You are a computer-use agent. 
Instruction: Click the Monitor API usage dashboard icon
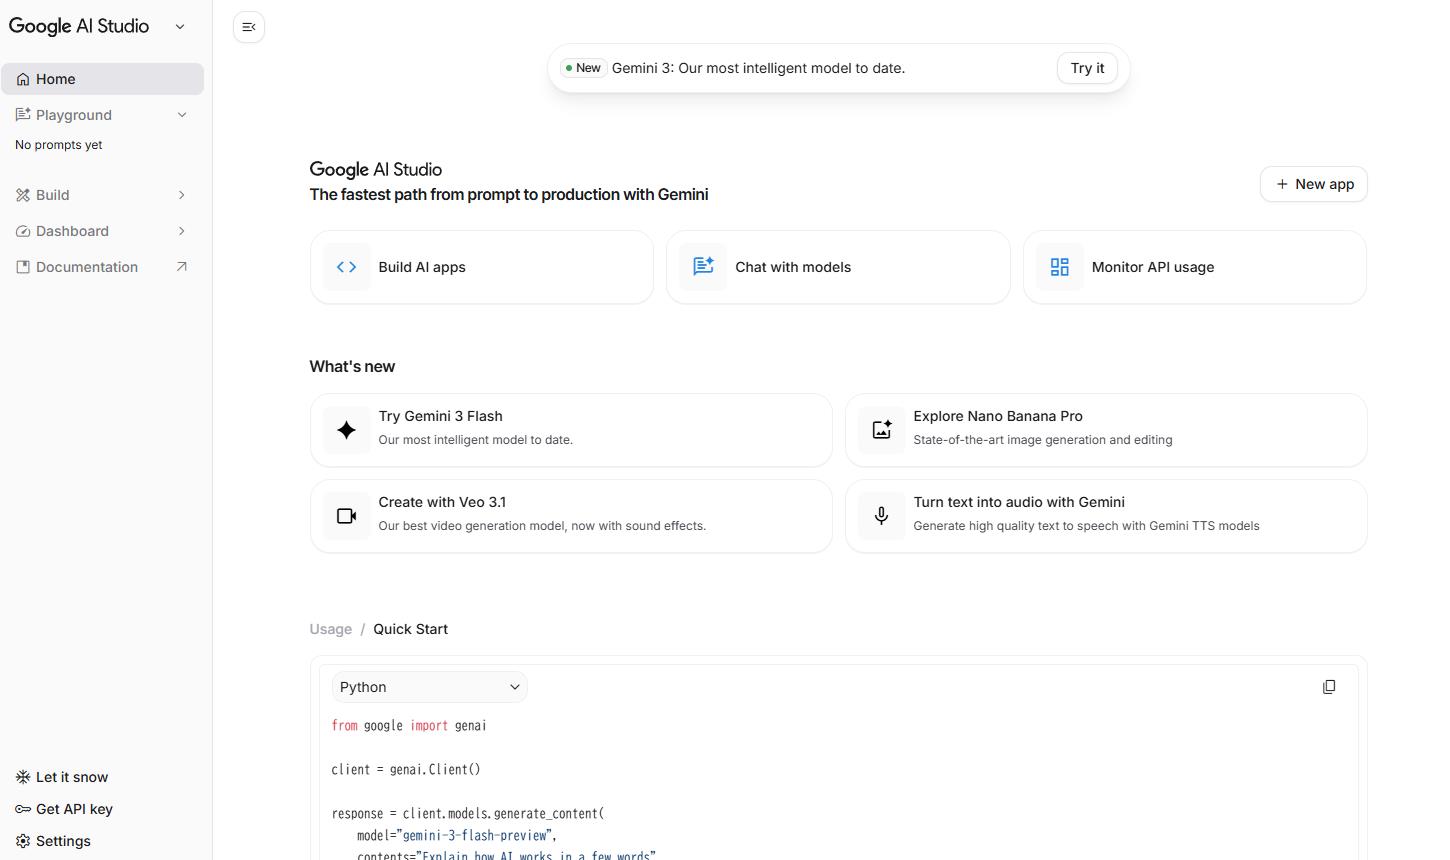(x=1060, y=267)
